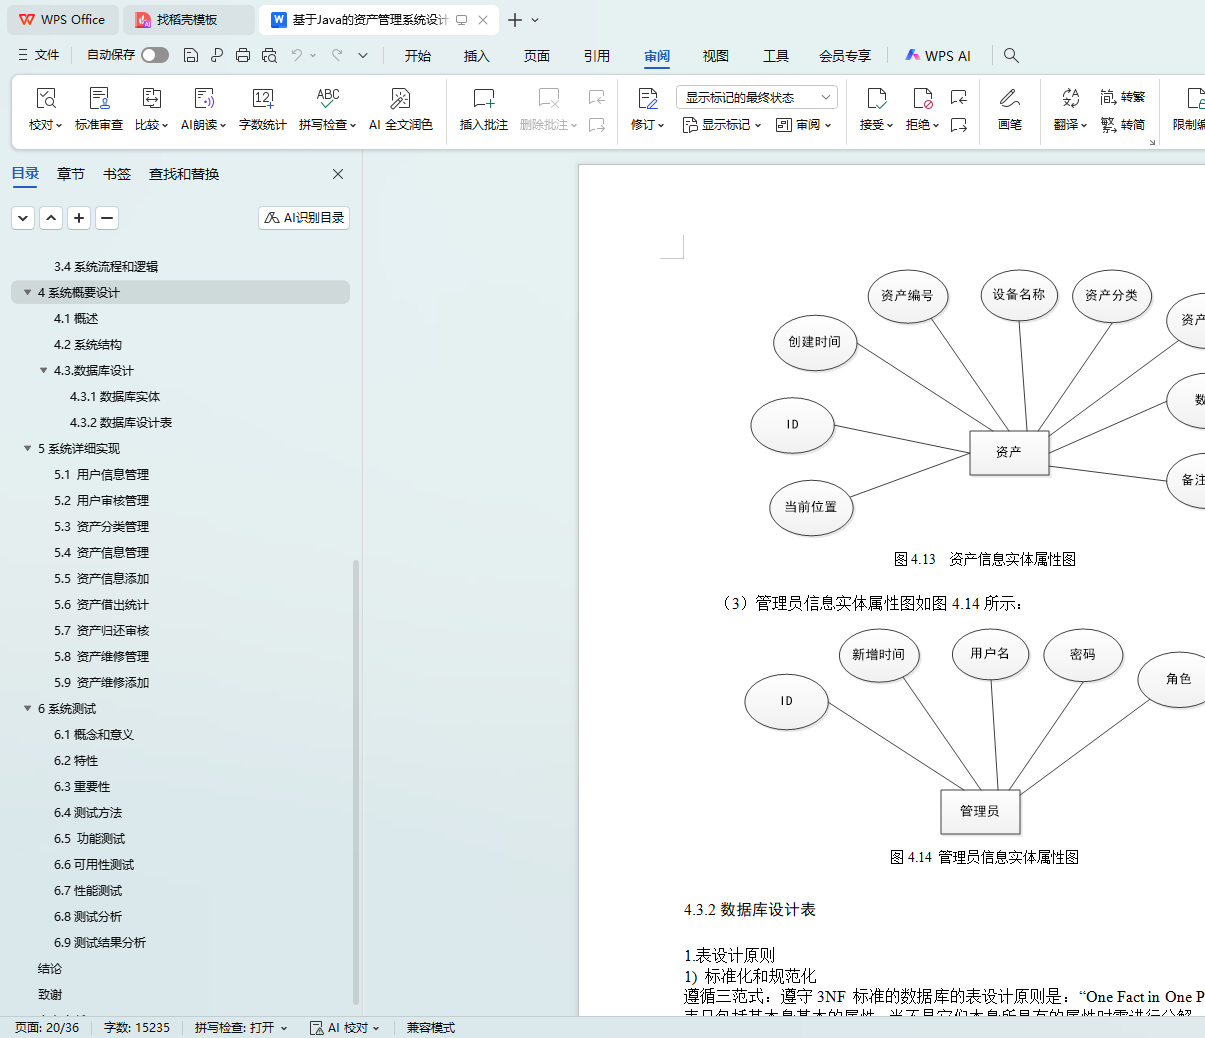Click the AI识别目录 button
Image resolution: width=1205 pixels, height=1038 pixels.
point(304,217)
